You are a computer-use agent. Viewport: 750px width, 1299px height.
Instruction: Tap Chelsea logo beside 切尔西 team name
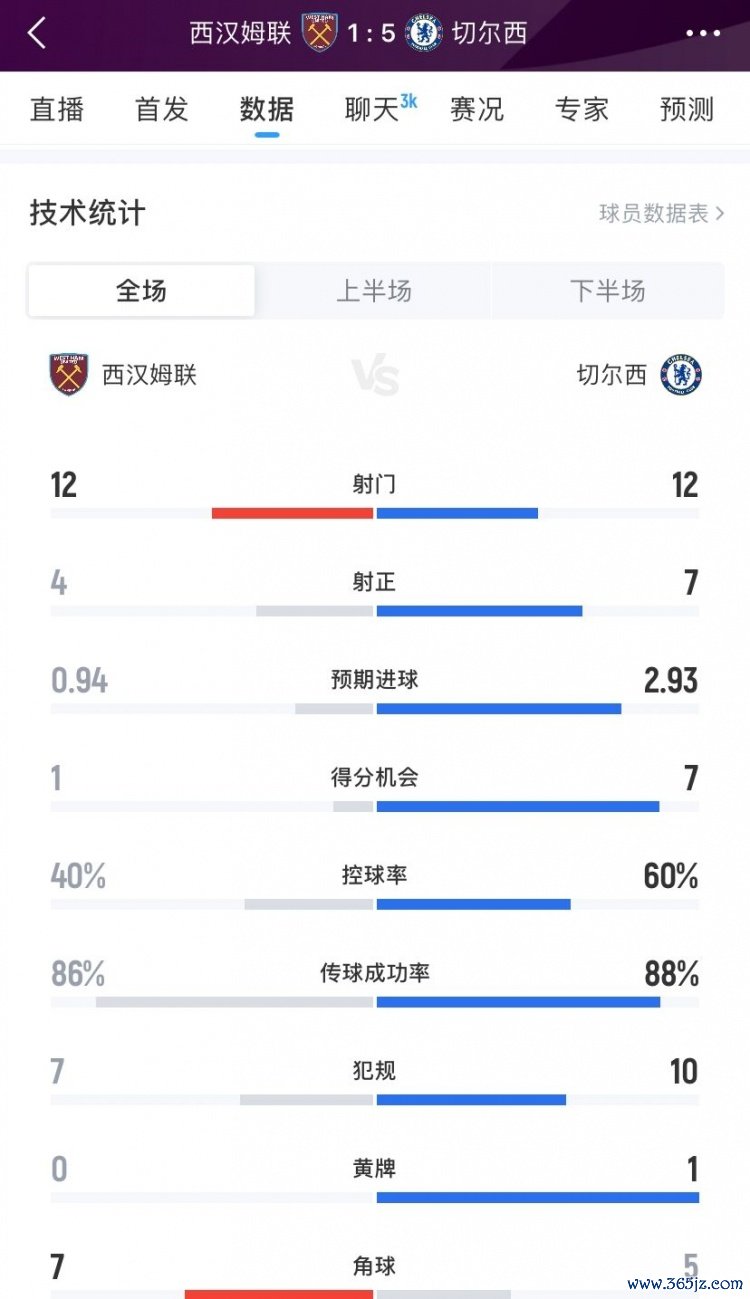(682, 375)
